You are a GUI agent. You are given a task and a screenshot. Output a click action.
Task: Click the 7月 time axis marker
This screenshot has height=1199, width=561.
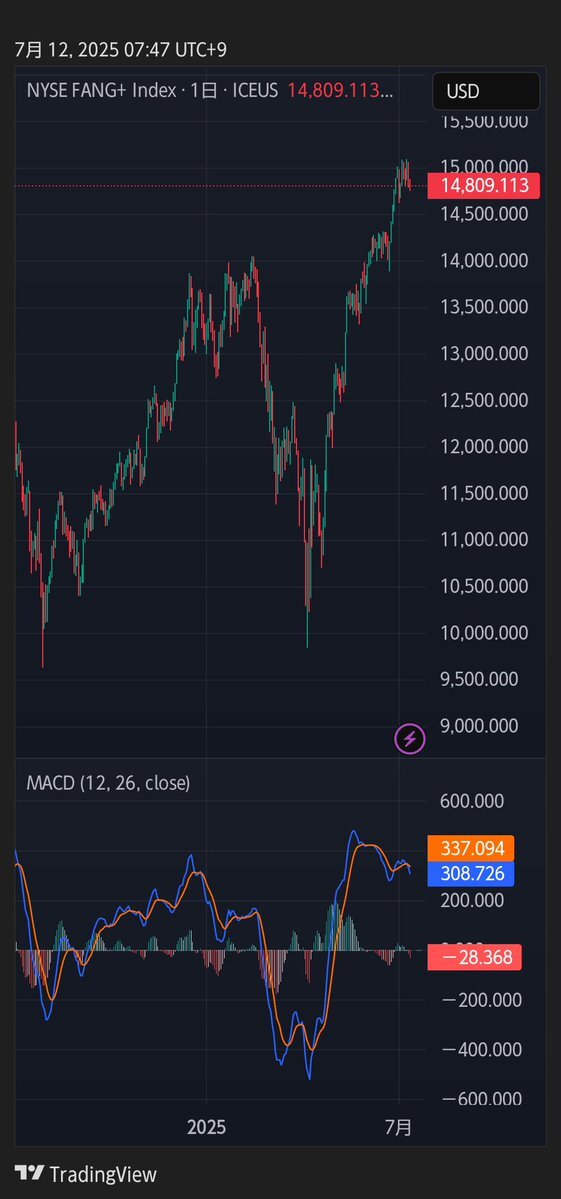click(x=398, y=1128)
